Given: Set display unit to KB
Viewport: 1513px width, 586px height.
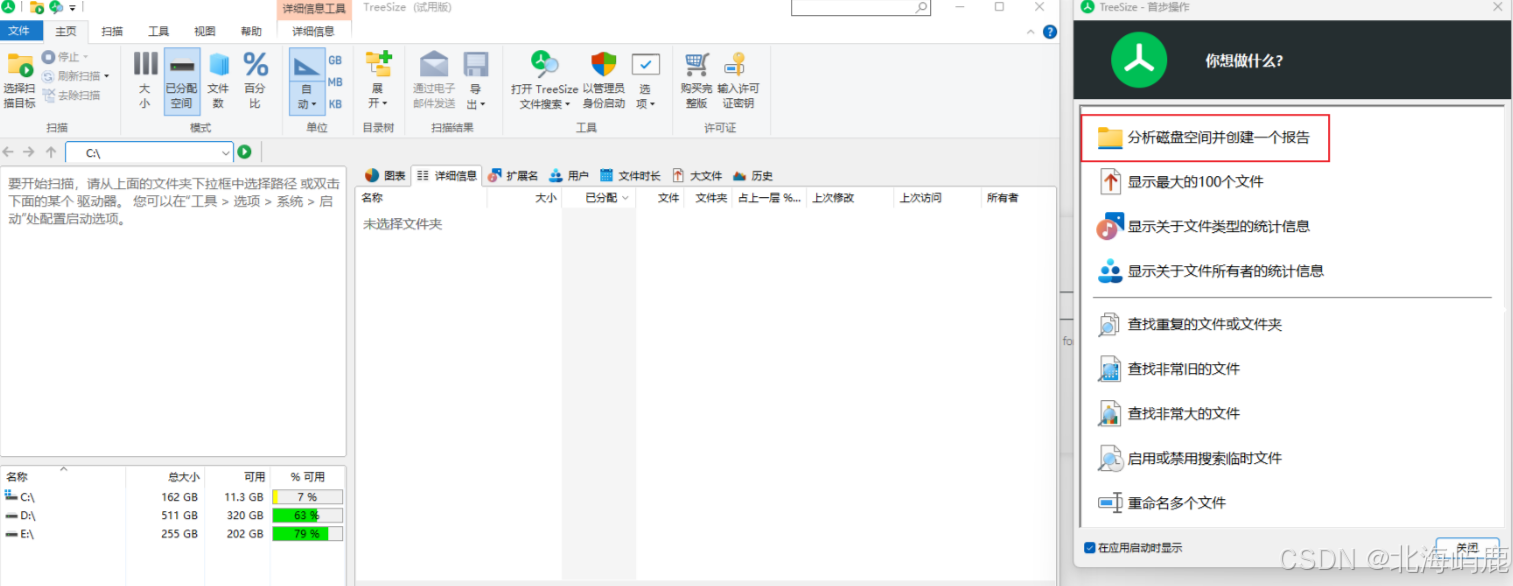Looking at the screenshot, I should coord(335,104).
